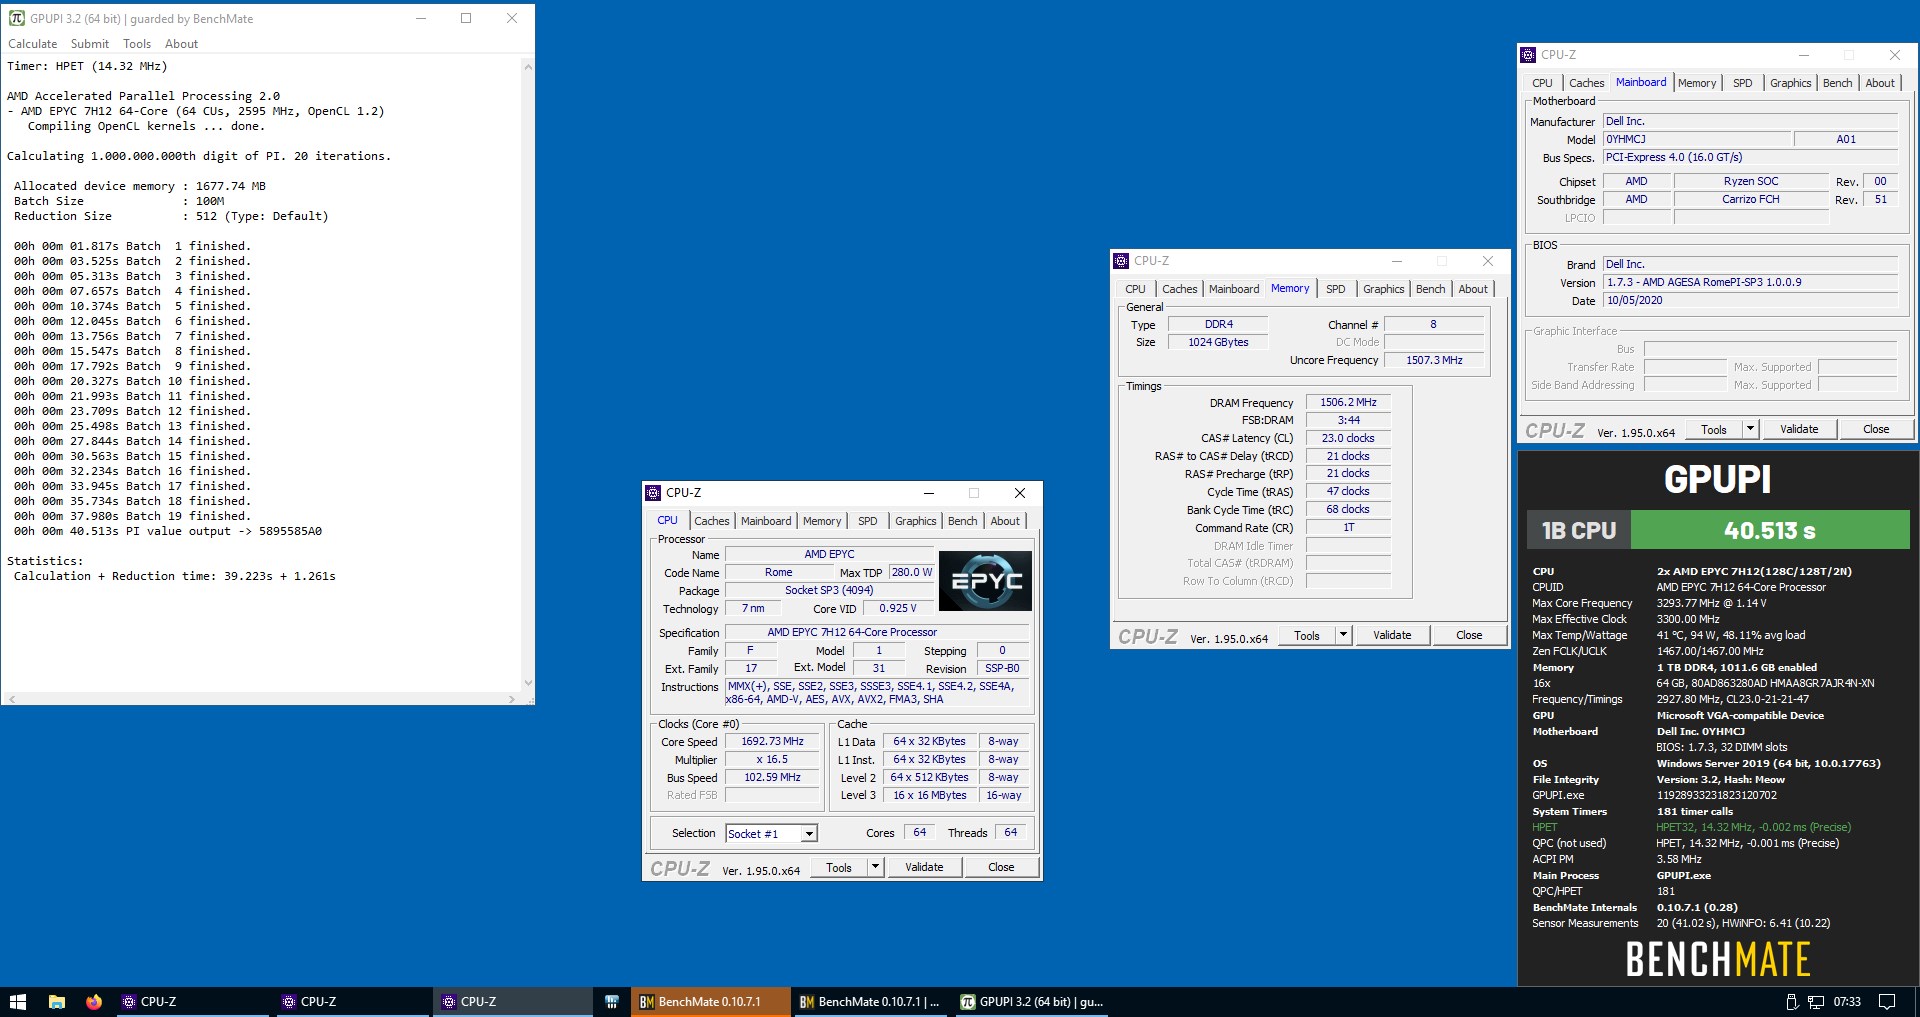Click Validate in CPU-Z Mainboard window

point(1799,429)
